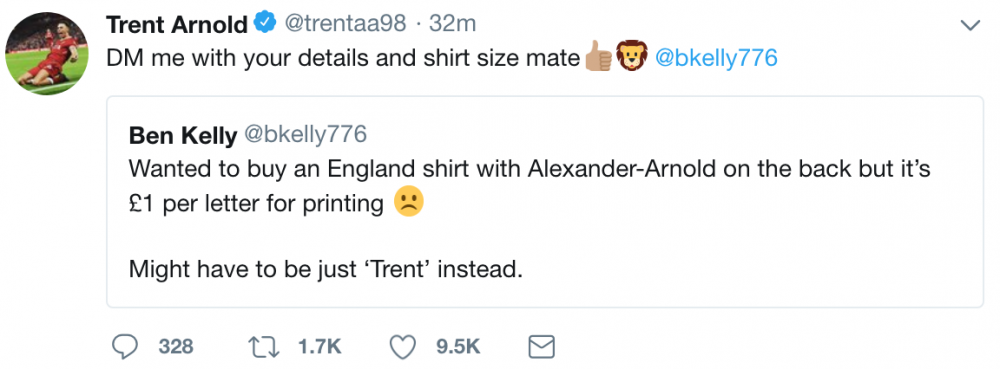The image size is (1000, 369).
Task: Open Trent Arnold's profile picture
Action: pos(47,53)
